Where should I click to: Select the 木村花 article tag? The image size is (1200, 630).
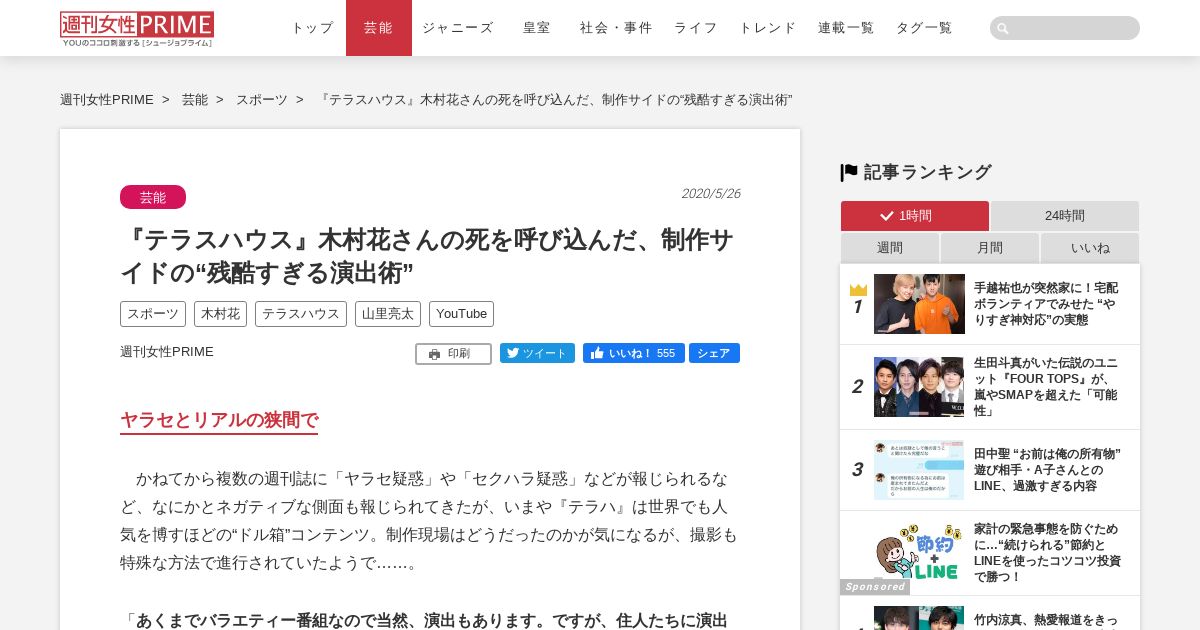tap(220, 314)
